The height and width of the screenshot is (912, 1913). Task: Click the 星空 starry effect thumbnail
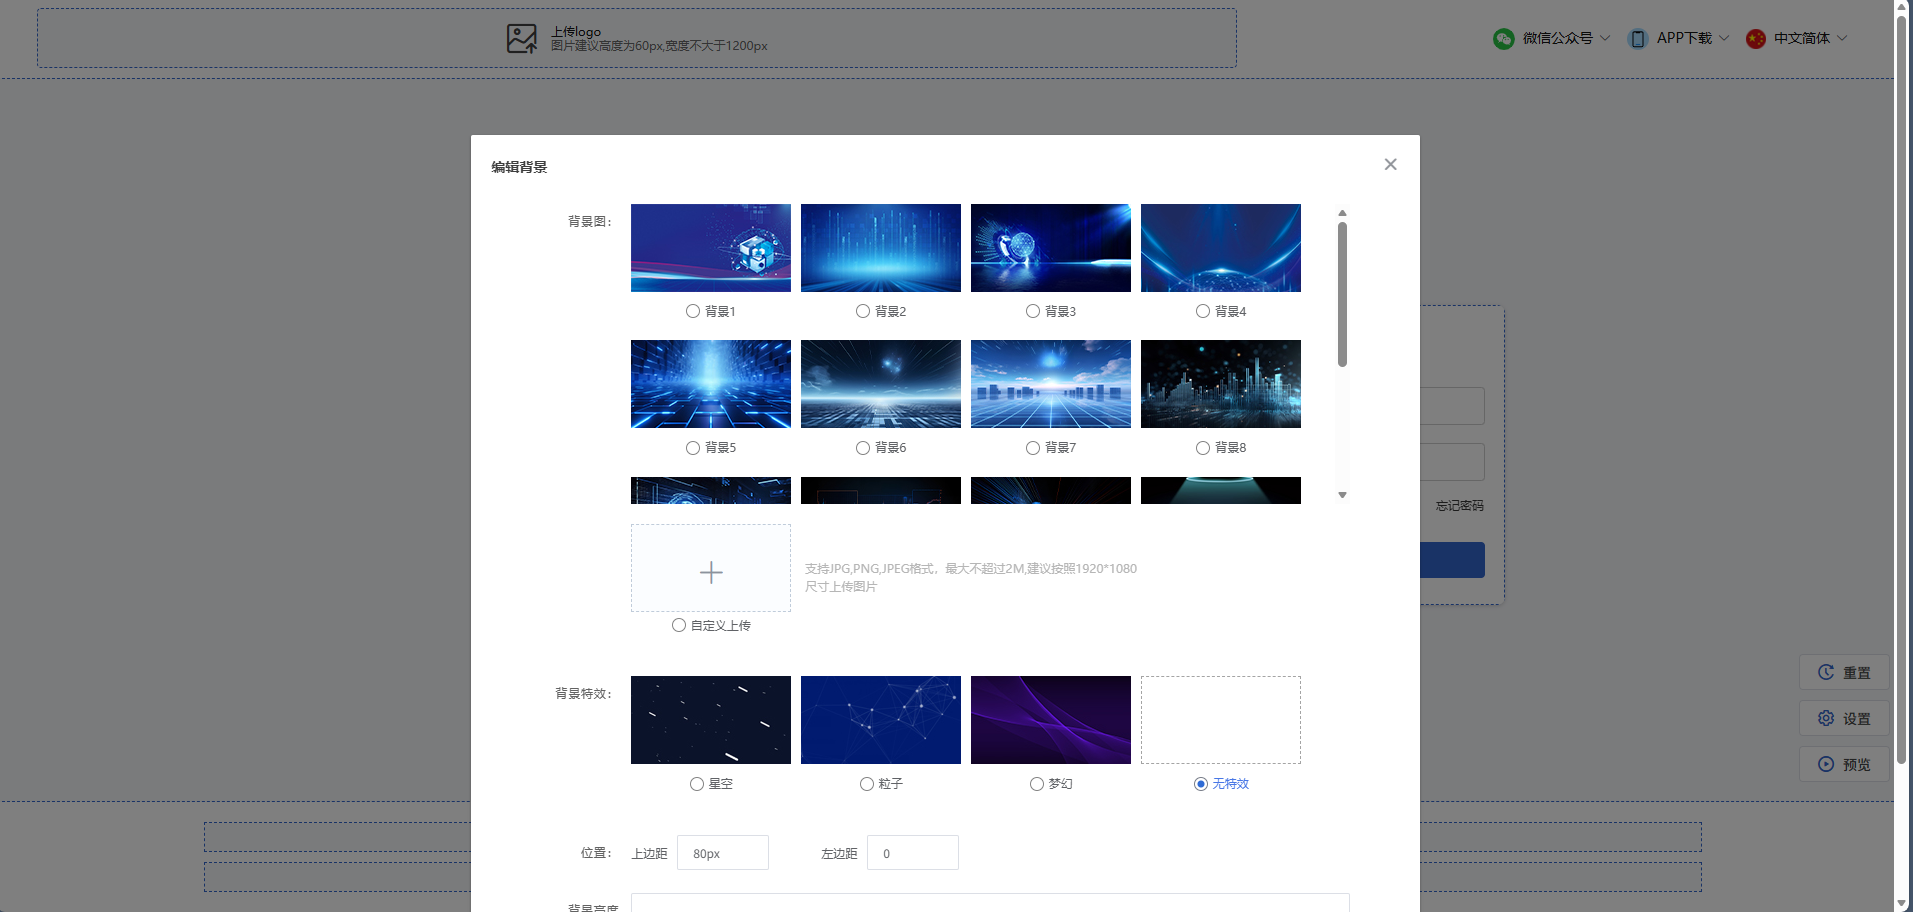pyautogui.click(x=711, y=720)
